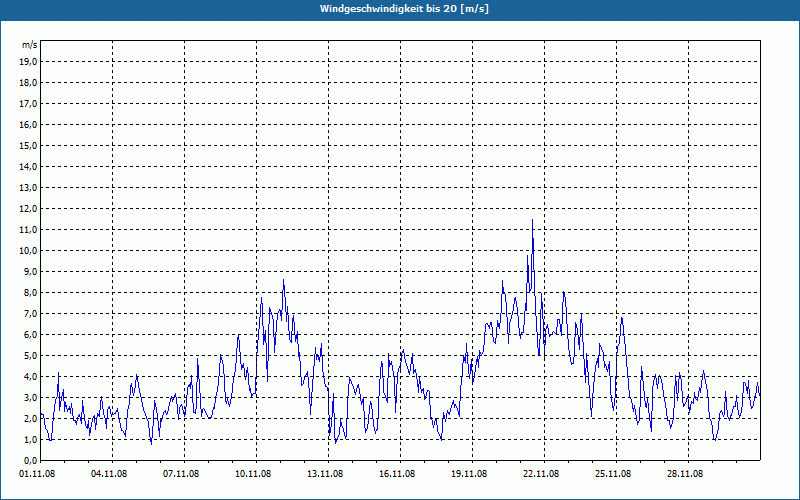Viewport: 800px width, 500px height.
Task: Select the 16.11.08 date label
Action: pos(396,474)
